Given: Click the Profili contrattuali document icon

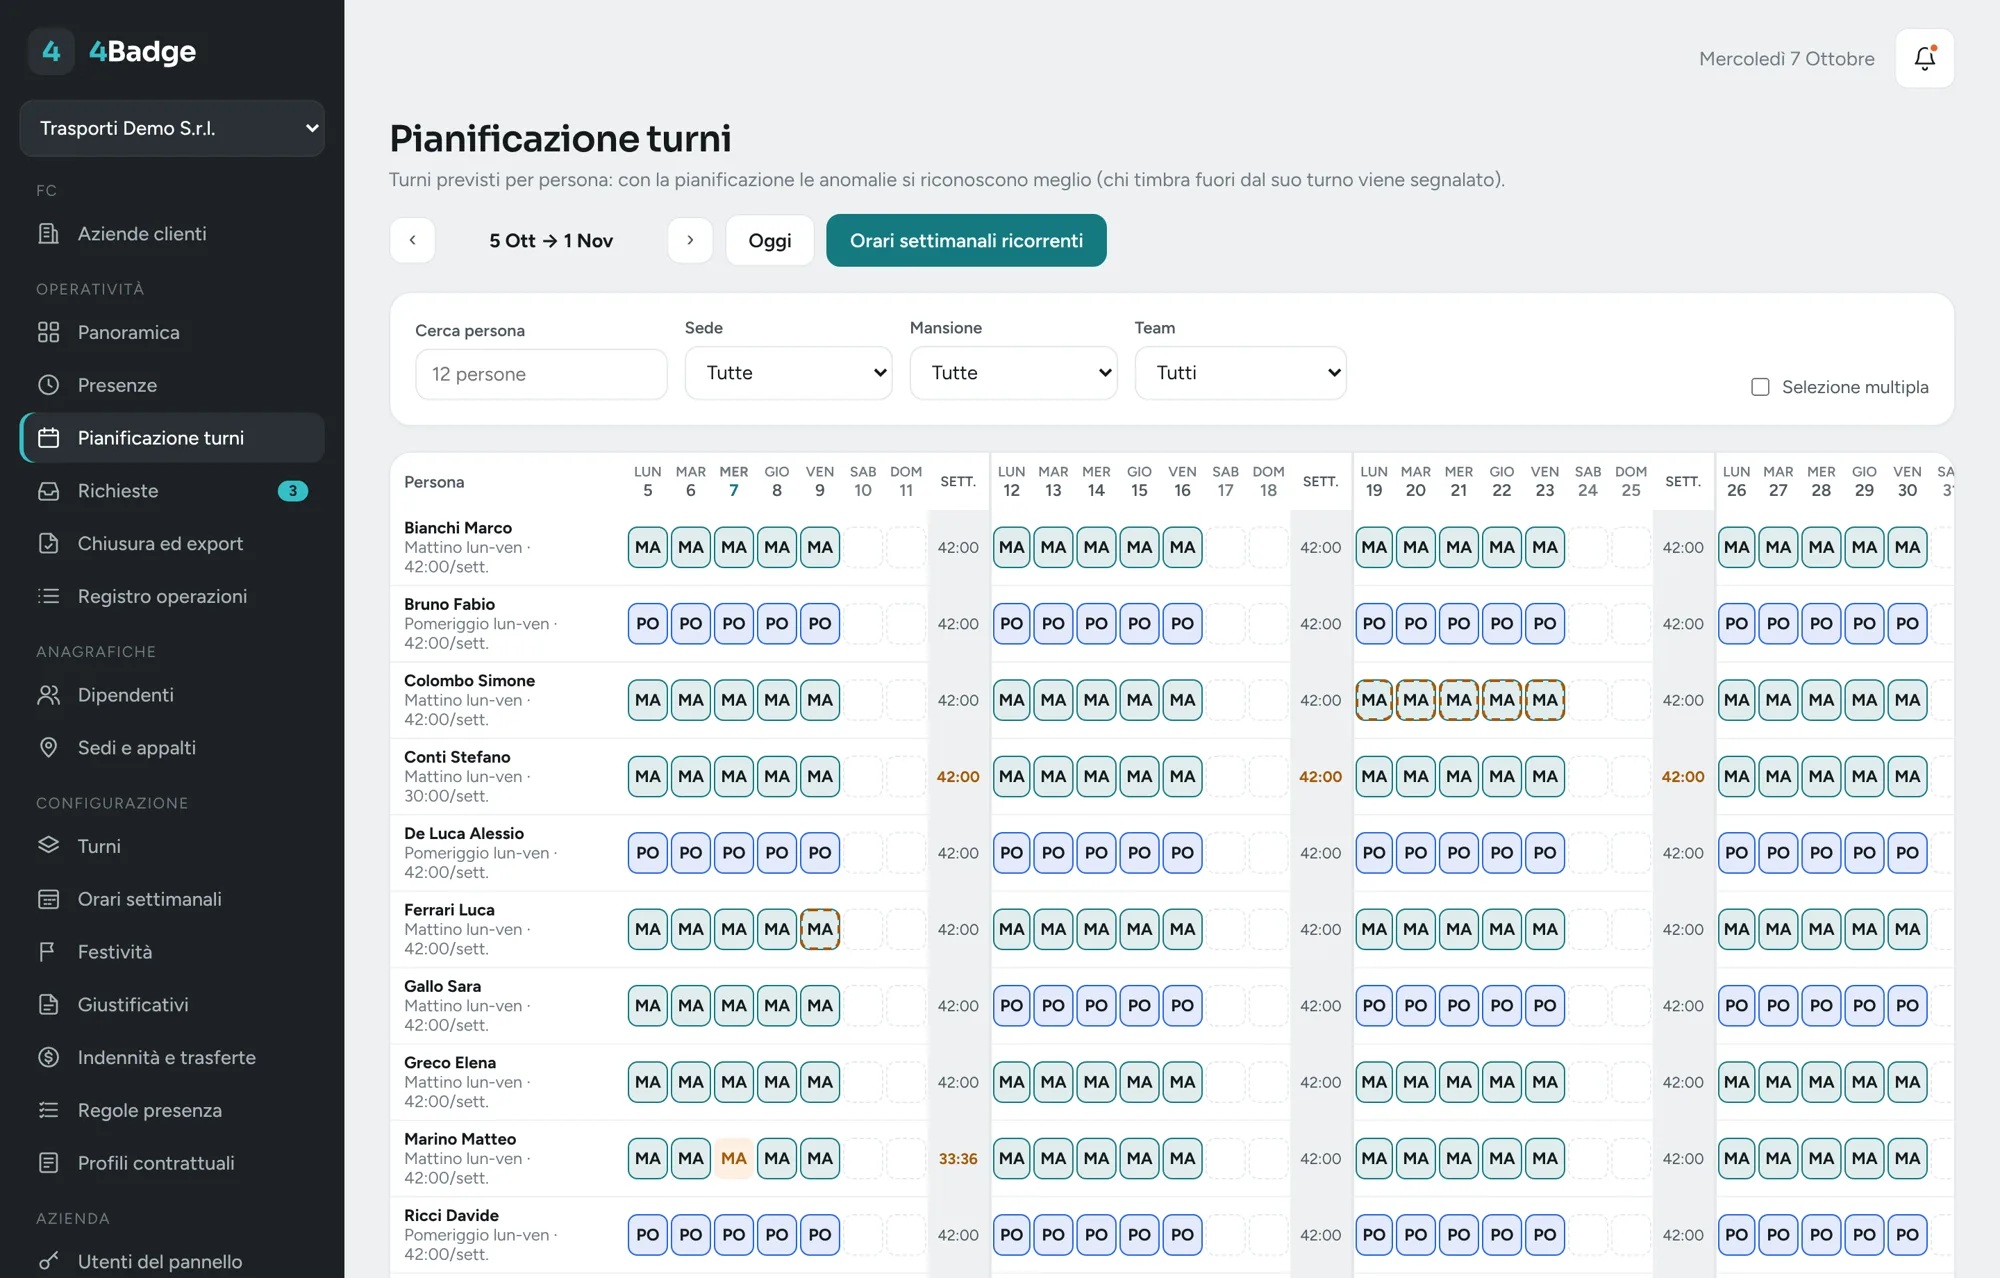Looking at the screenshot, I should 48,1163.
